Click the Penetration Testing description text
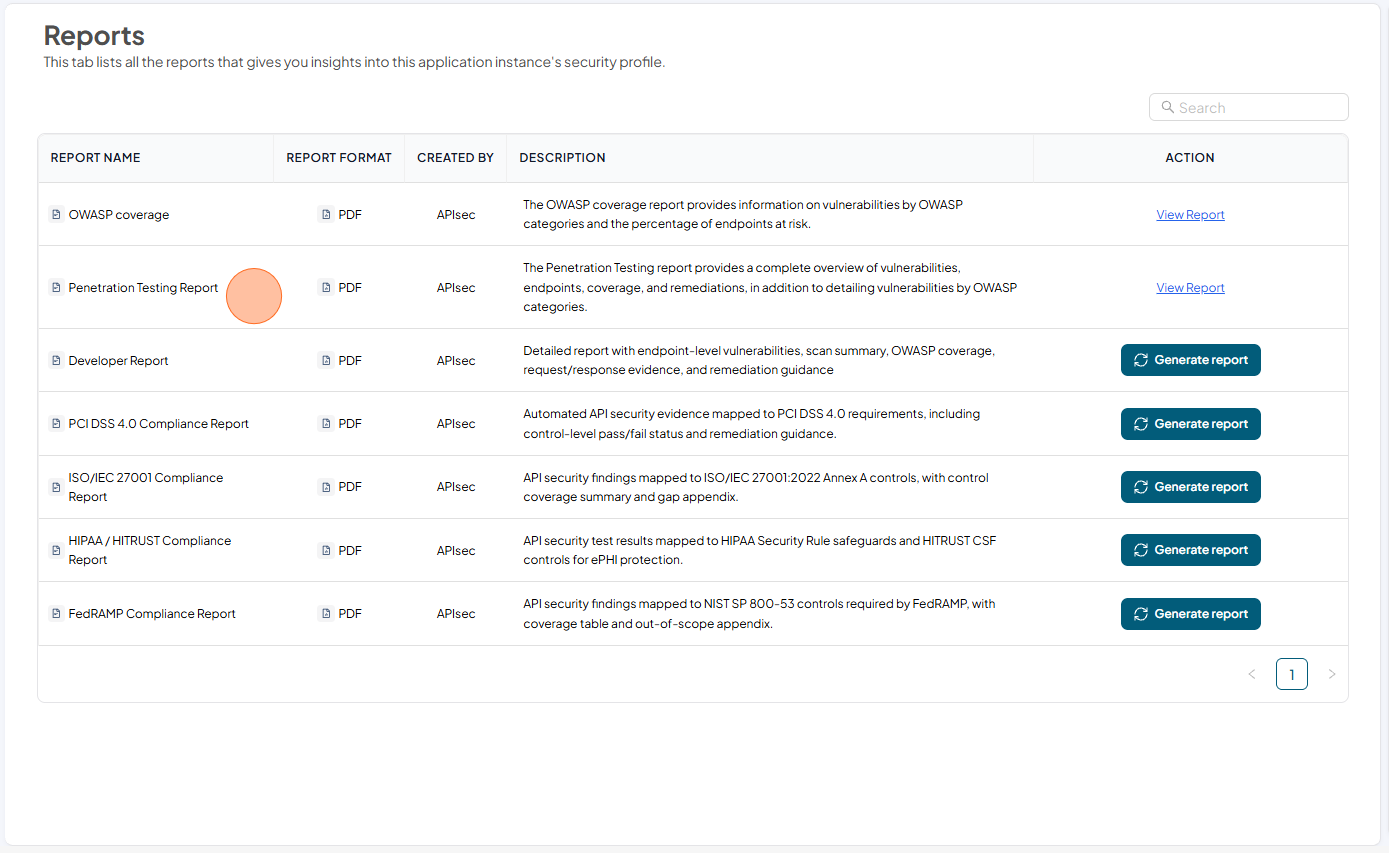This screenshot has width=1389, height=853. [770, 287]
